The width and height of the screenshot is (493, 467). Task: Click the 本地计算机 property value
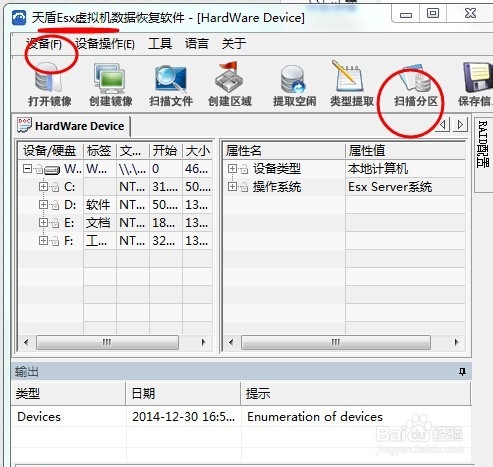pos(378,169)
